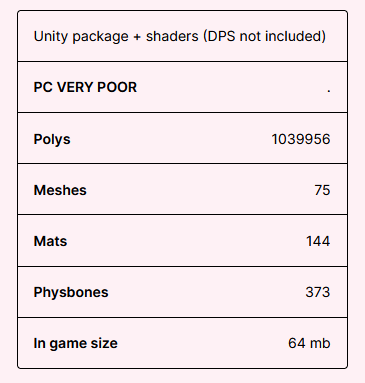Click the word shaders in header row
The image size is (365, 383).
click(x=172, y=36)
